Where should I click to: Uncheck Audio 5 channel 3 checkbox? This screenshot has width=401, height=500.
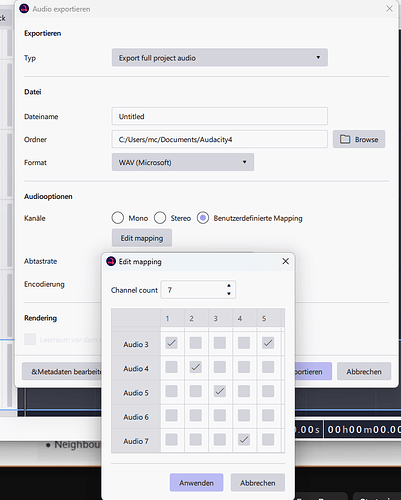pyautogui.click(x=220, y=391)
